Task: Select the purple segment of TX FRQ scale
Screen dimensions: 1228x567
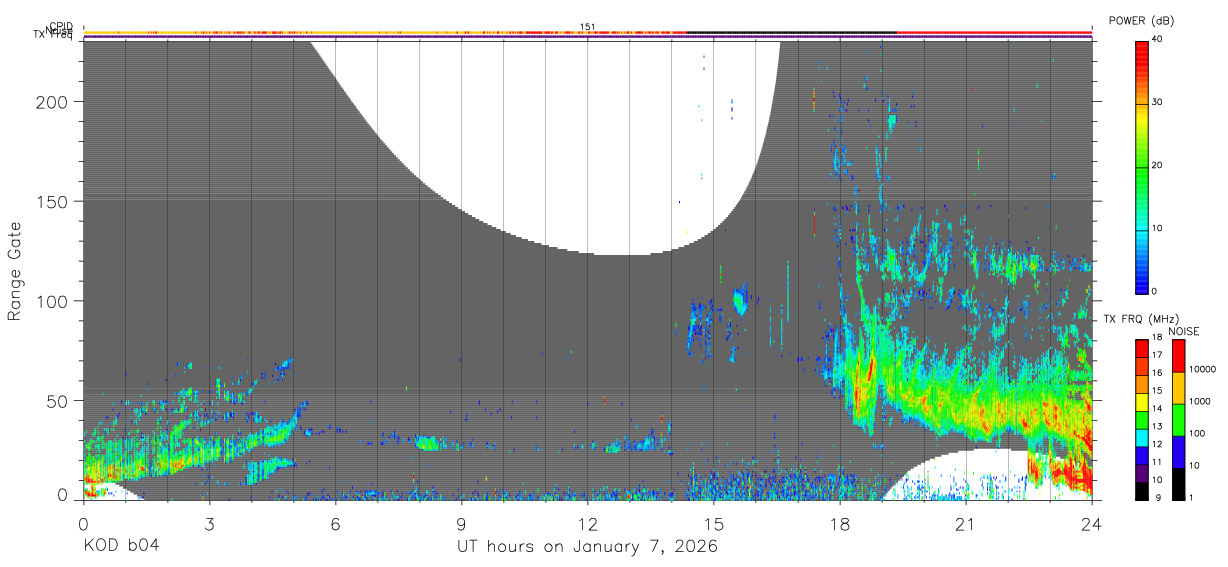Action: point(1141,473)
